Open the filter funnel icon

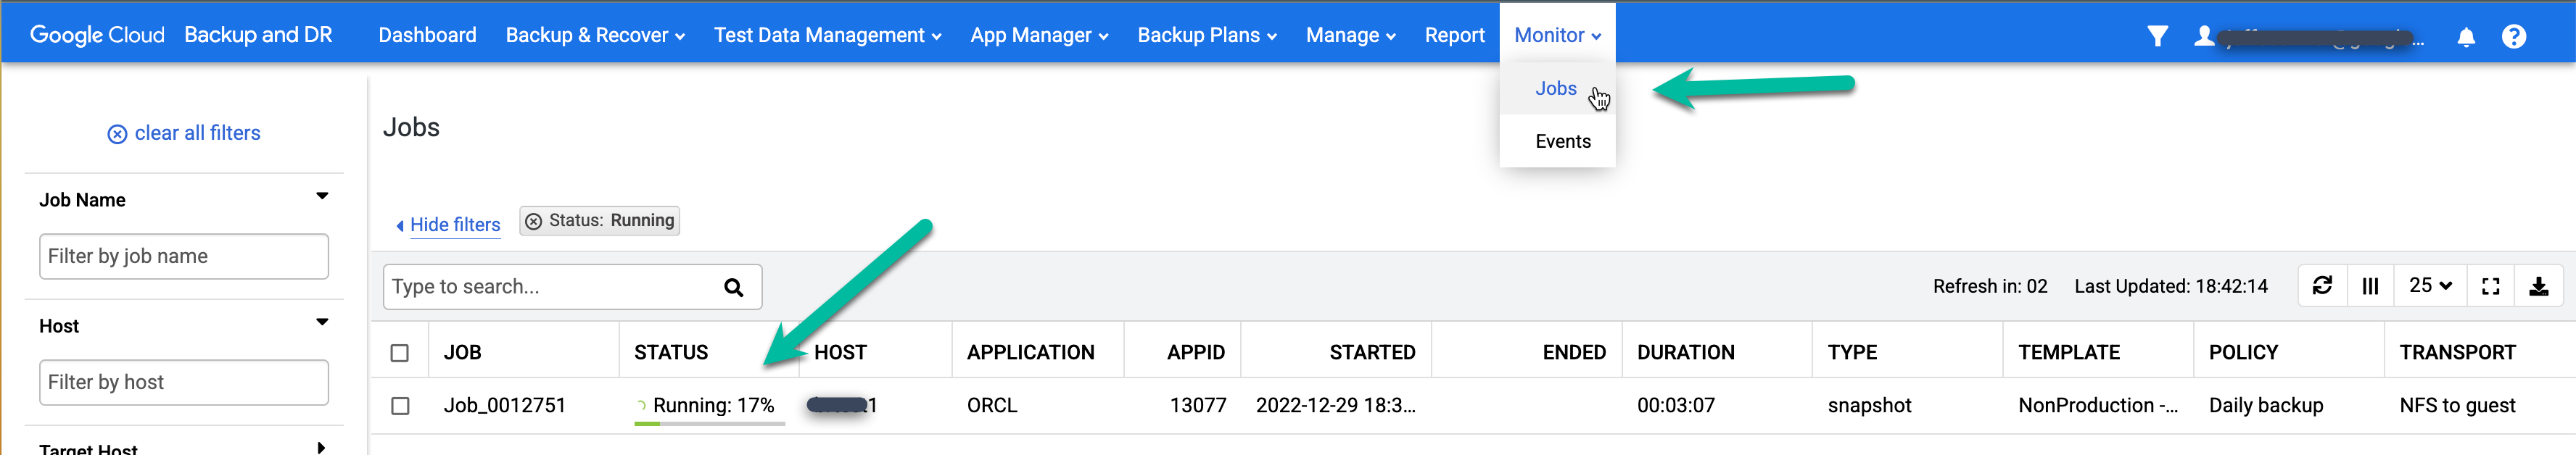point(2158,36)
